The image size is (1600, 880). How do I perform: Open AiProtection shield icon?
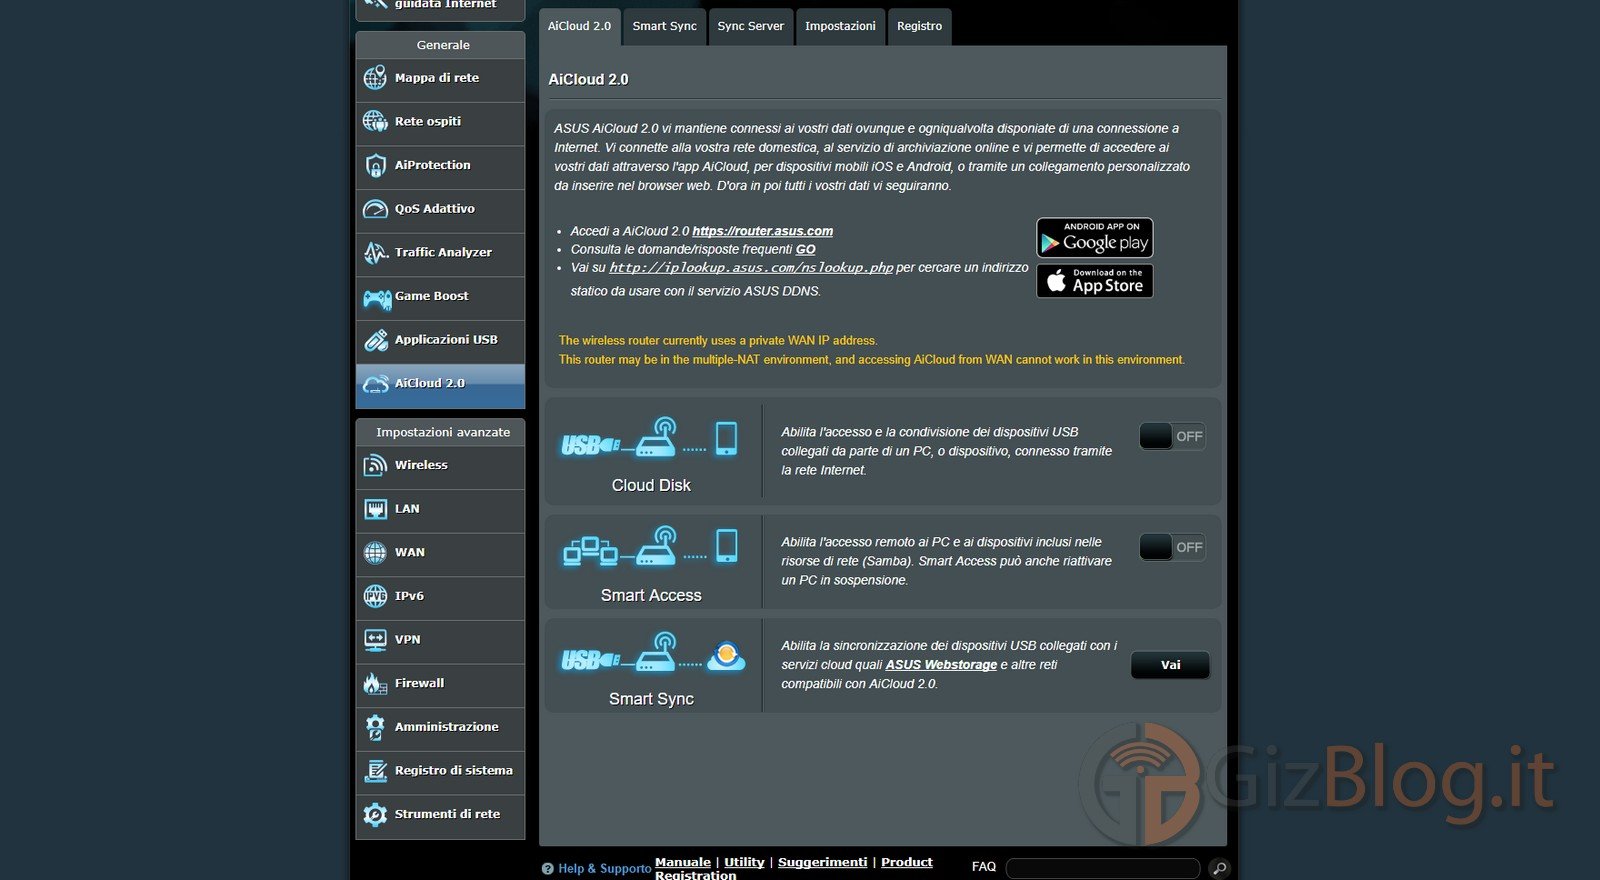pos(375,165)
